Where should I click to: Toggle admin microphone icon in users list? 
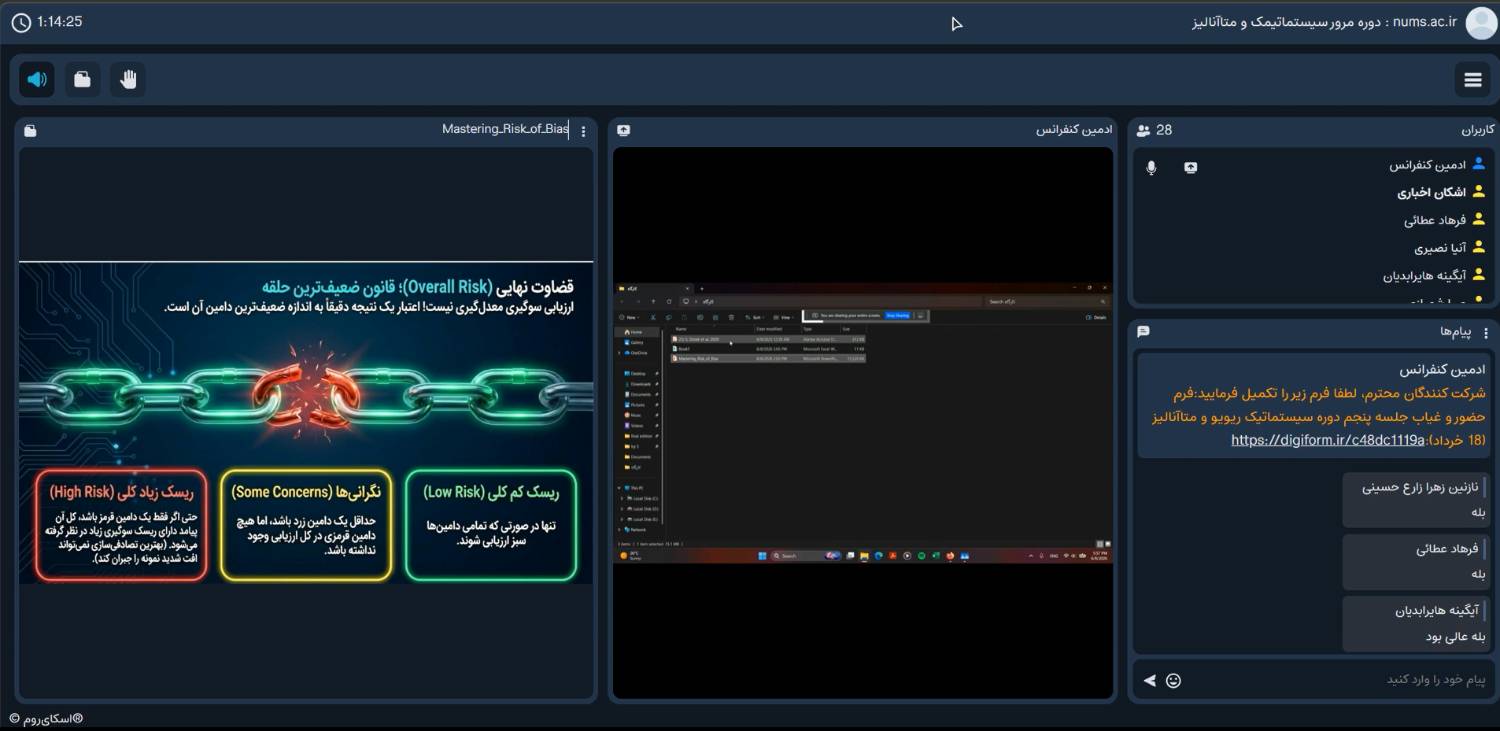pos(1152,168)
